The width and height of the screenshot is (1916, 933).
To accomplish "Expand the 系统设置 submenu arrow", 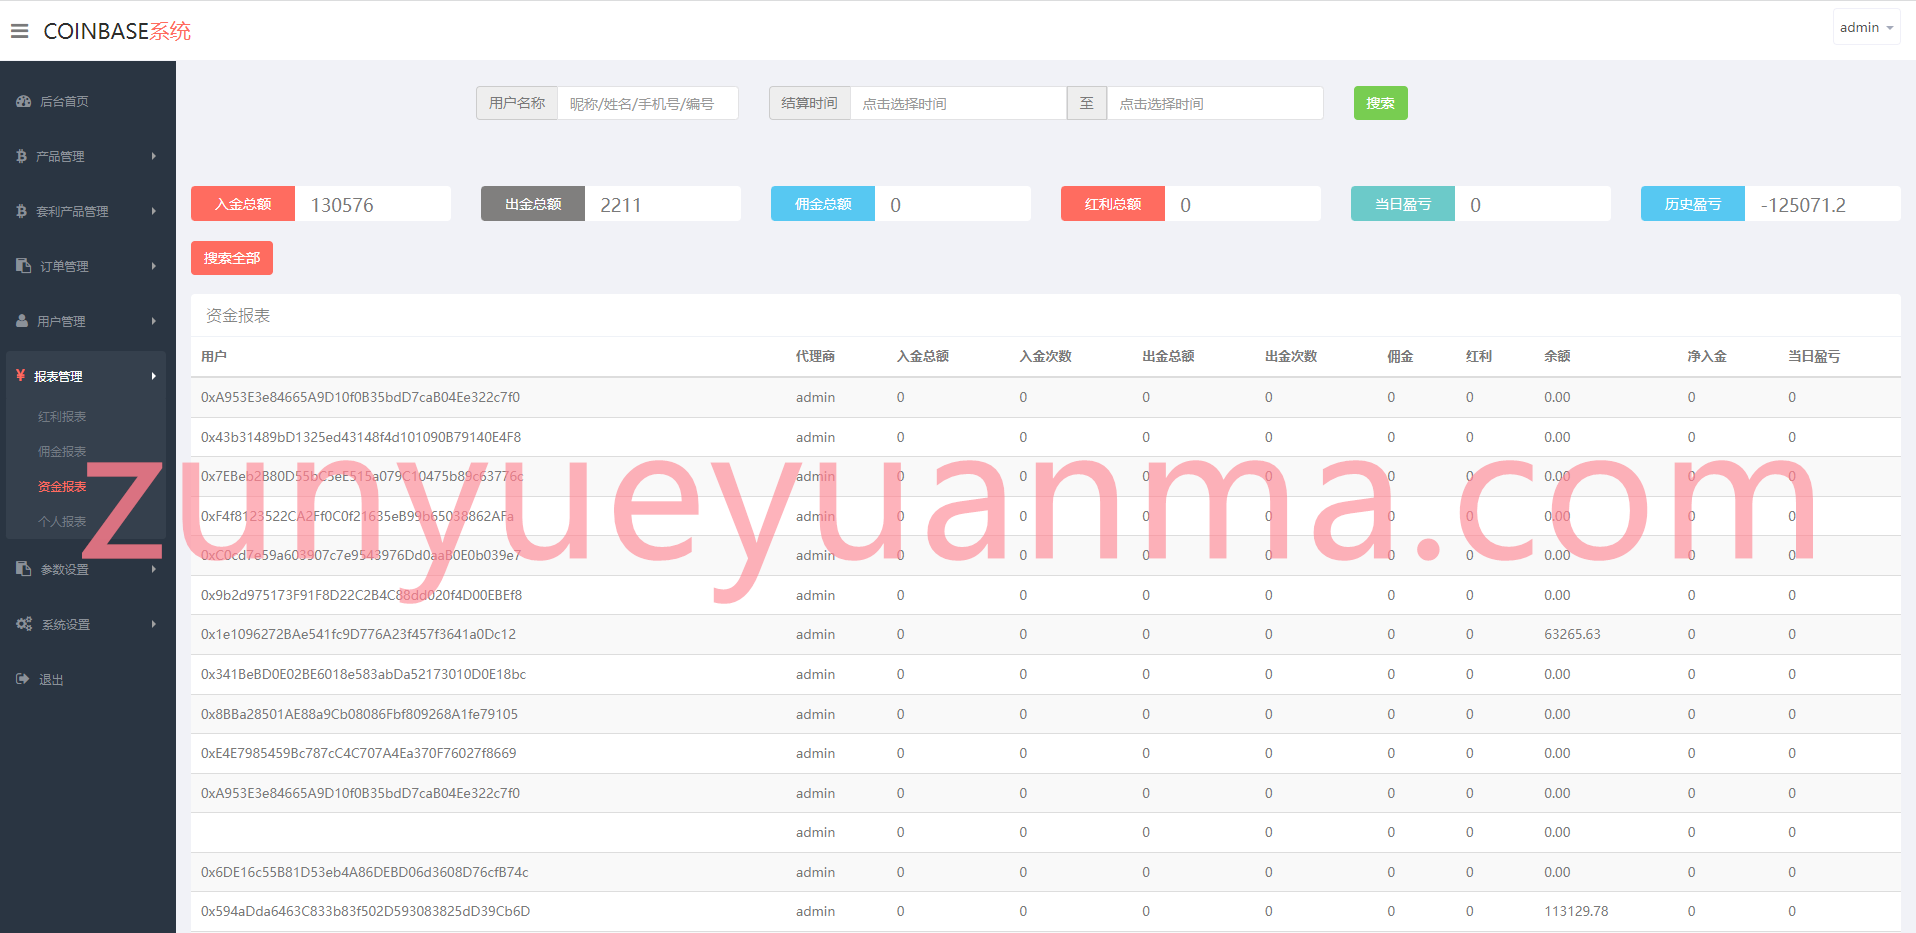I will click(154, 624).
